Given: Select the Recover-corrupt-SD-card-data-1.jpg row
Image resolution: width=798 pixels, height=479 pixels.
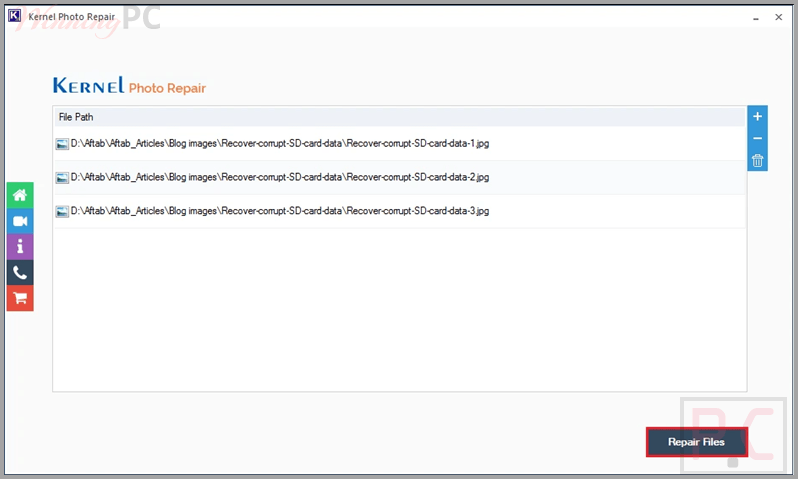Looking at the screenshot, I should point(400,144).
